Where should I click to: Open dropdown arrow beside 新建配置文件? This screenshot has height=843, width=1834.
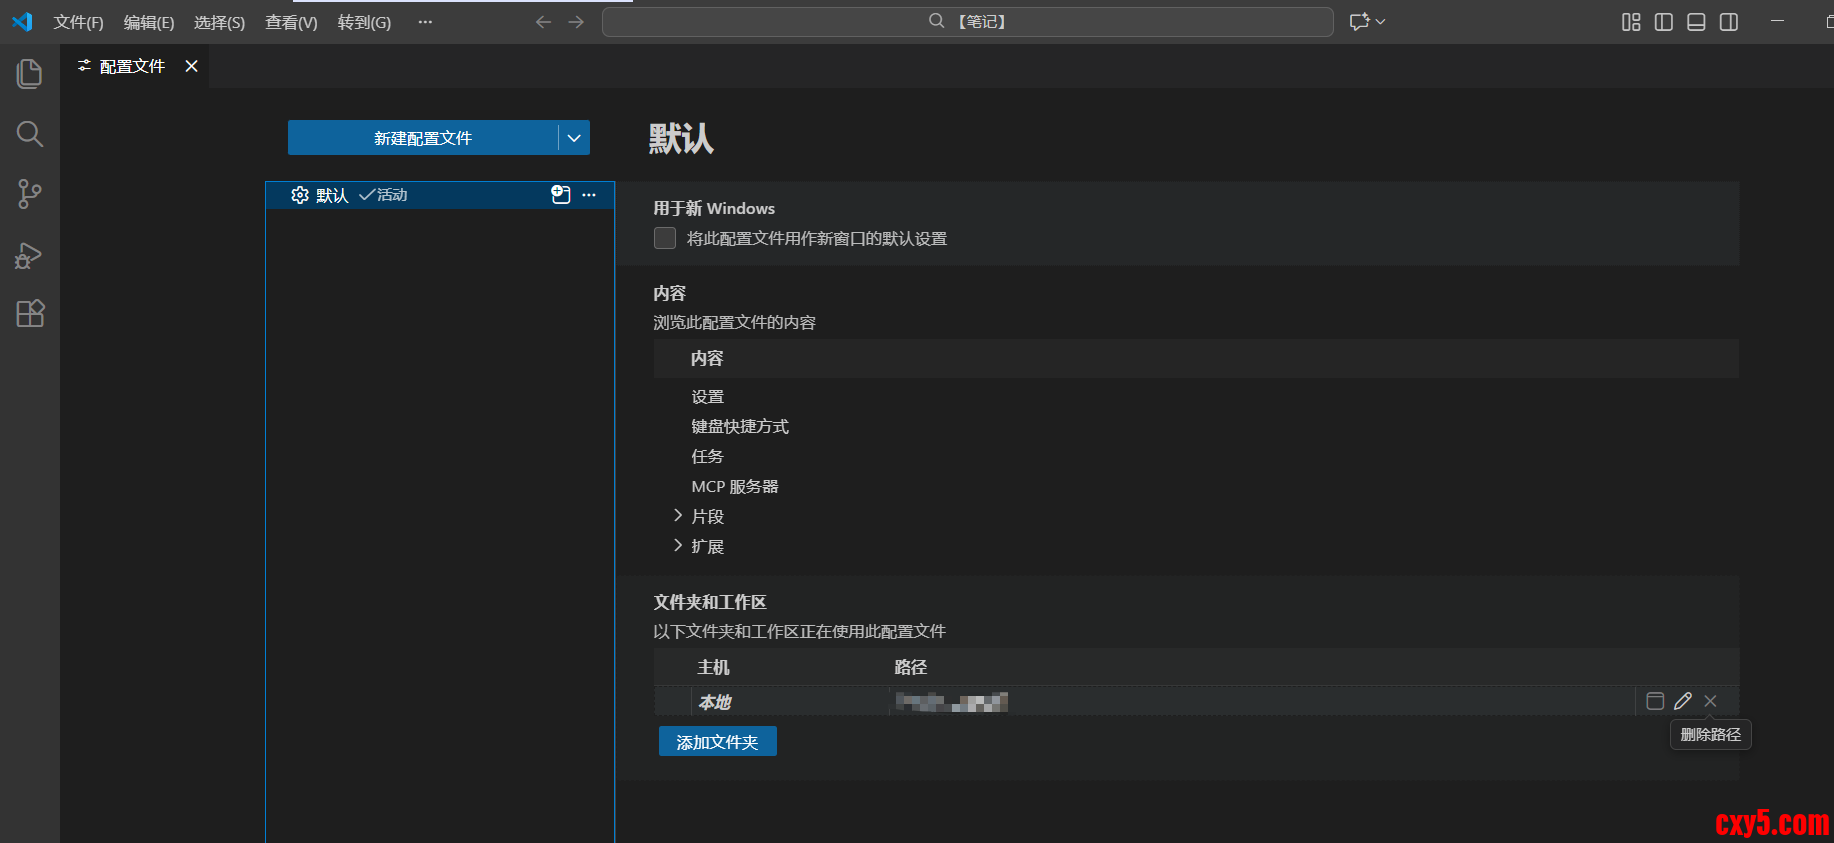[574, 138]
